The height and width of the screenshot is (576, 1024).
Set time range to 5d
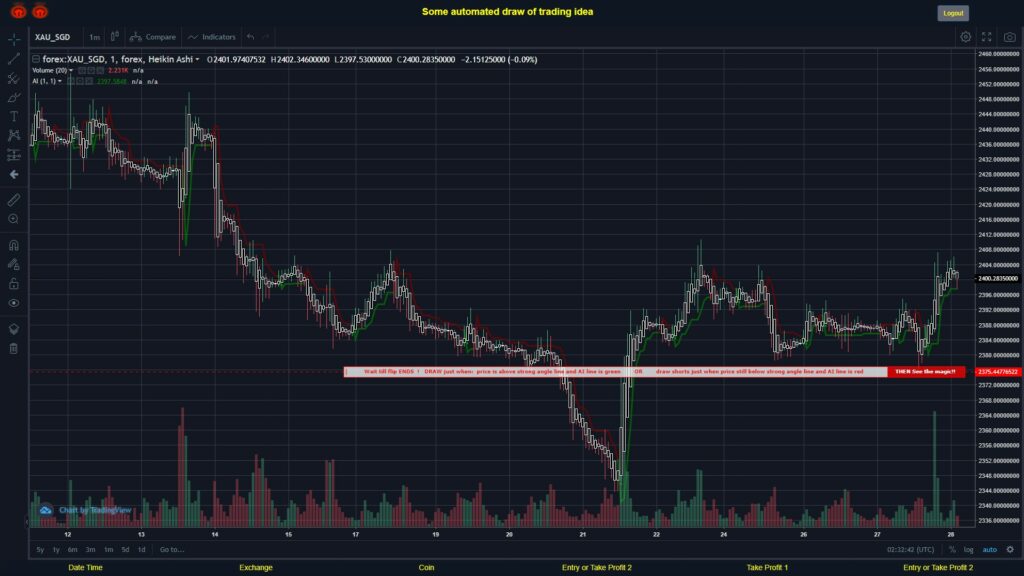tap(125, 550)
